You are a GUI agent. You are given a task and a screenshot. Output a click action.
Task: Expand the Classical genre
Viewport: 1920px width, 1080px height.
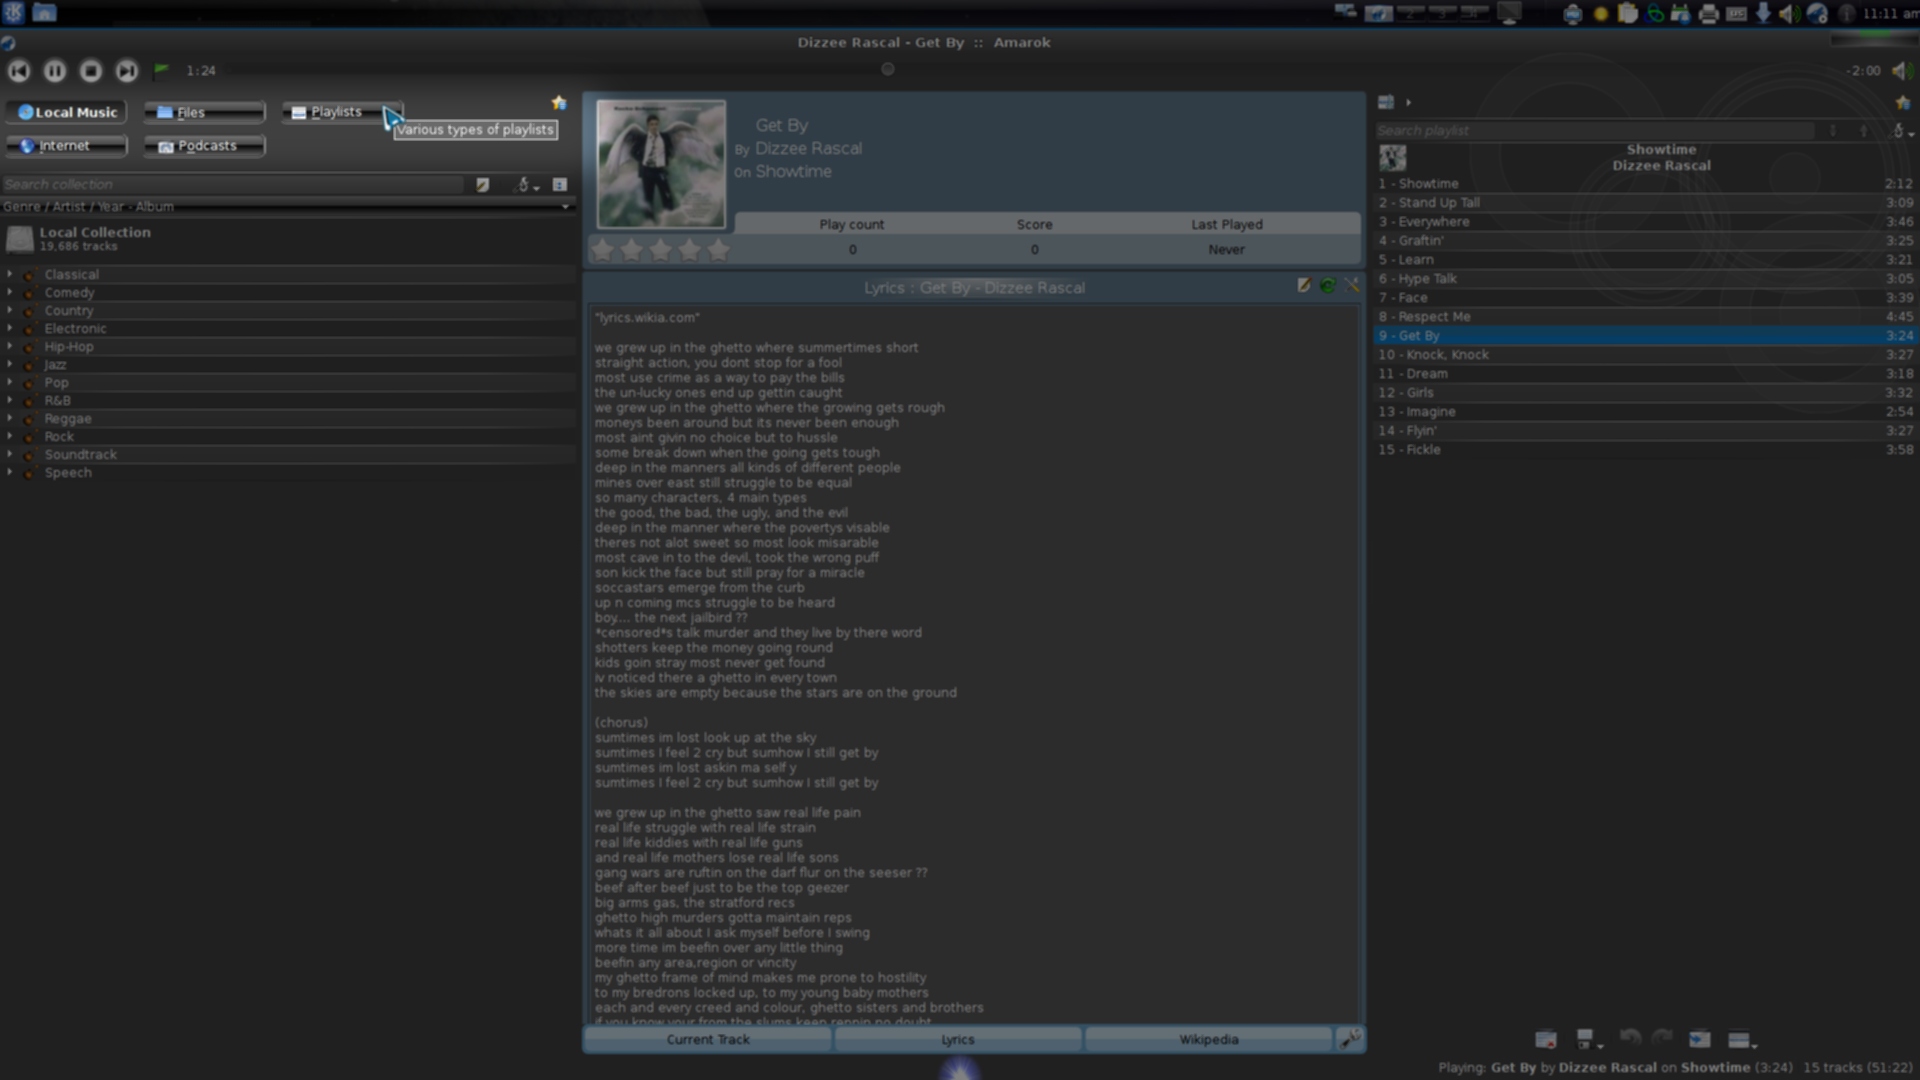[10, 274]
